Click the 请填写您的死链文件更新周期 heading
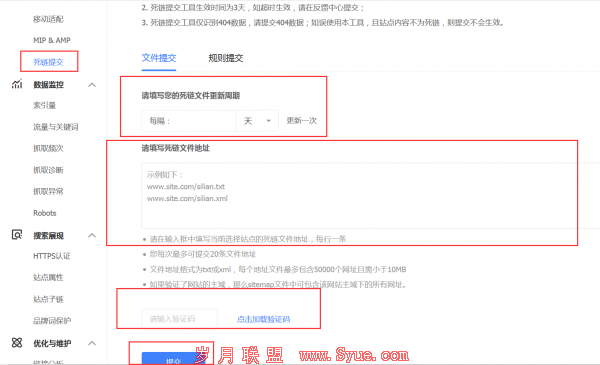Image resolution: width=600 pixels, height=365 pixels. (191, 95)
